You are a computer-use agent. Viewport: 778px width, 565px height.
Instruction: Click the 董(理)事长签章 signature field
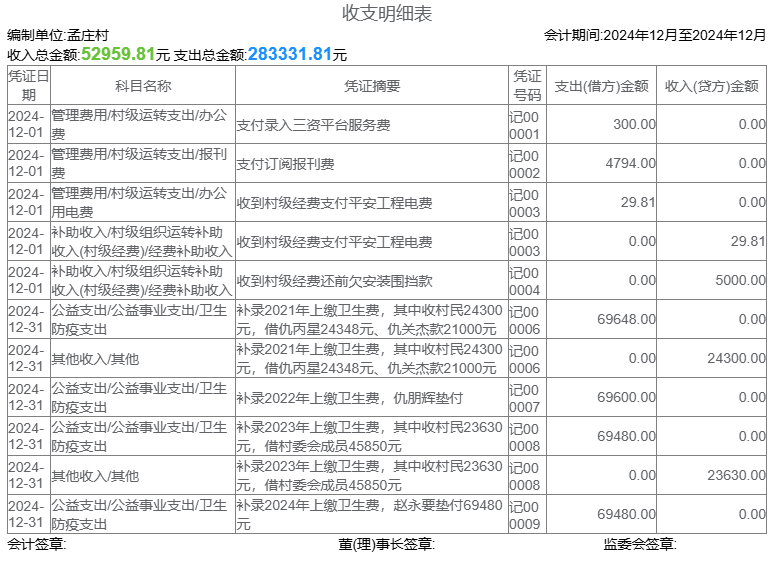(386, 544)
